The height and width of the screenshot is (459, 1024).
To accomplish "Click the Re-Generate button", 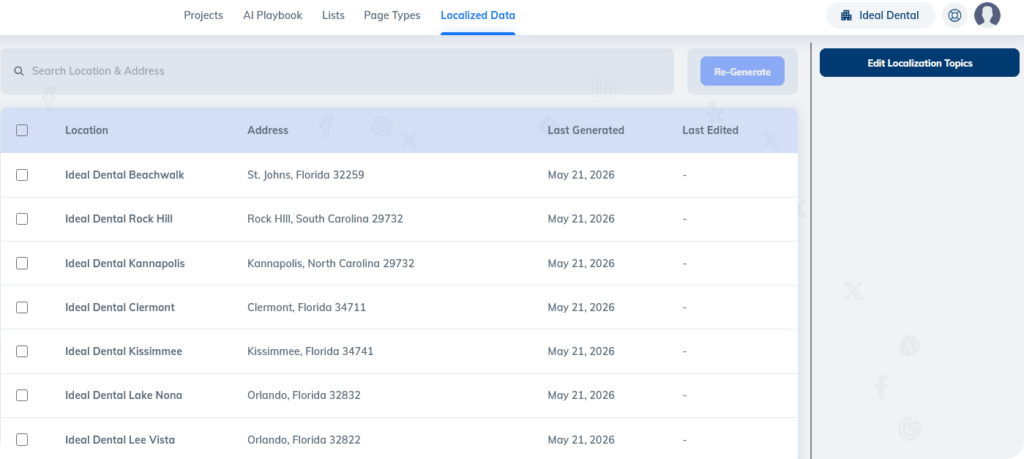I will pyautogui.click(x=743, y=71).
